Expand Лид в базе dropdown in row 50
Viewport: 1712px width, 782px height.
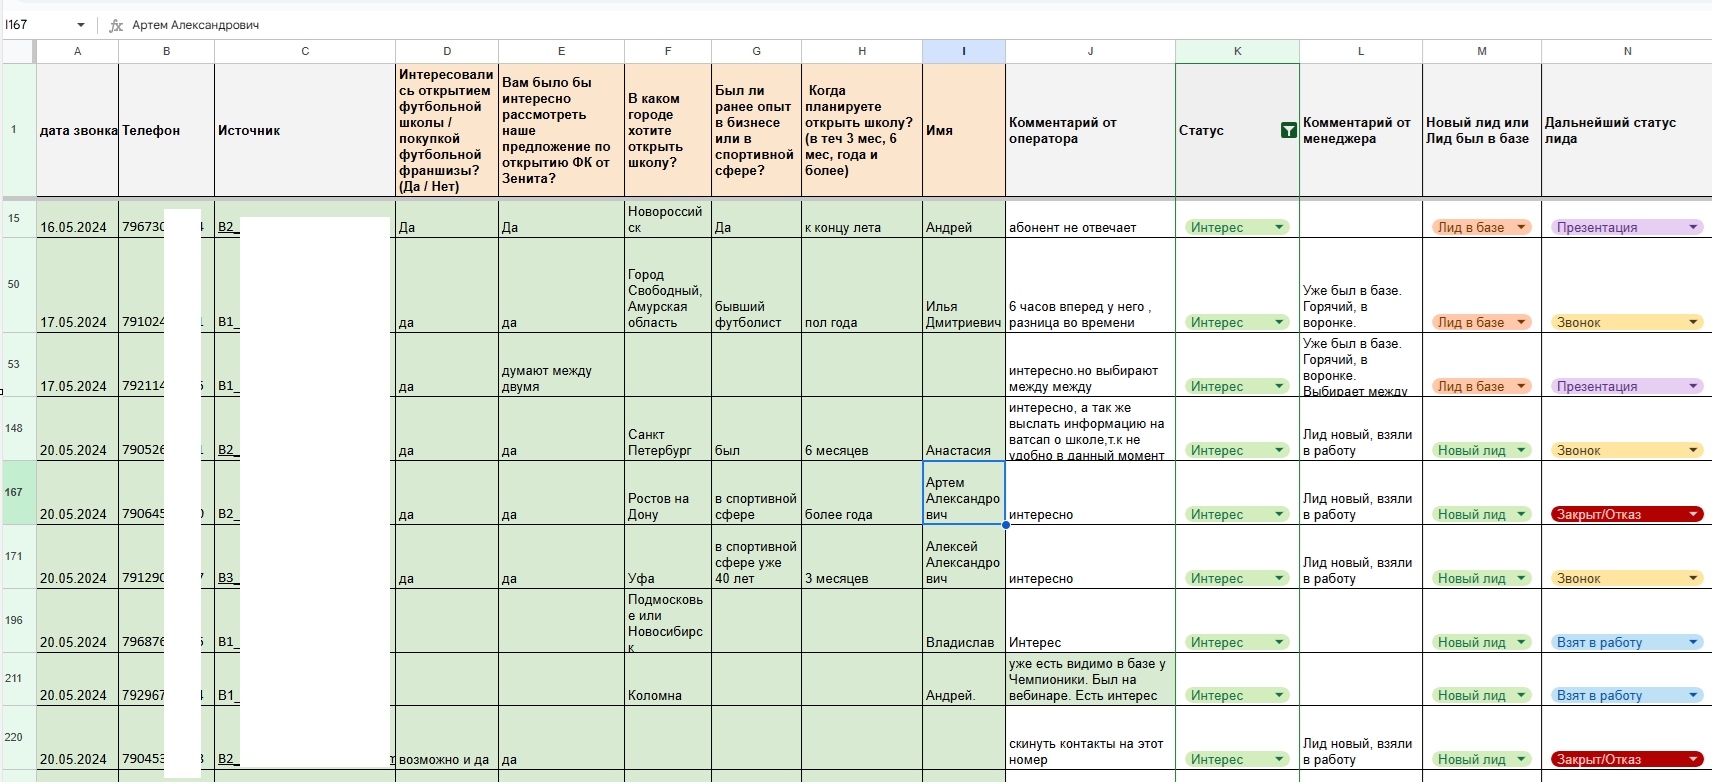(x=1521, y=323)
